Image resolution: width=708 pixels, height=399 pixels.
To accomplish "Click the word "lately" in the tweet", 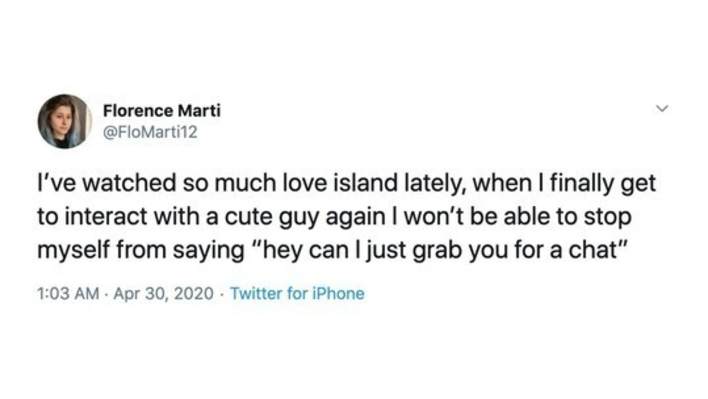I will [435, 184].
